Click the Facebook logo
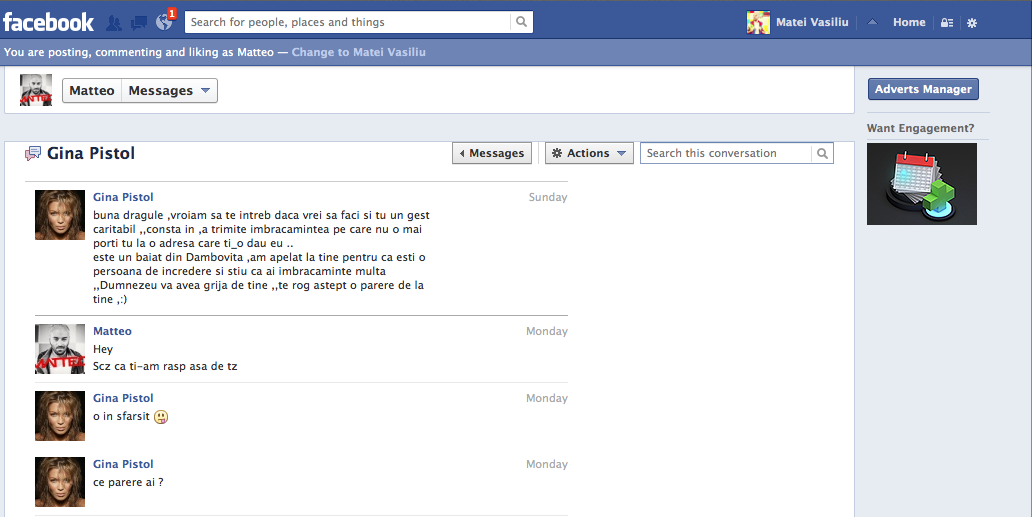Screen dimensions: 1032x517 tap(48, 21)
